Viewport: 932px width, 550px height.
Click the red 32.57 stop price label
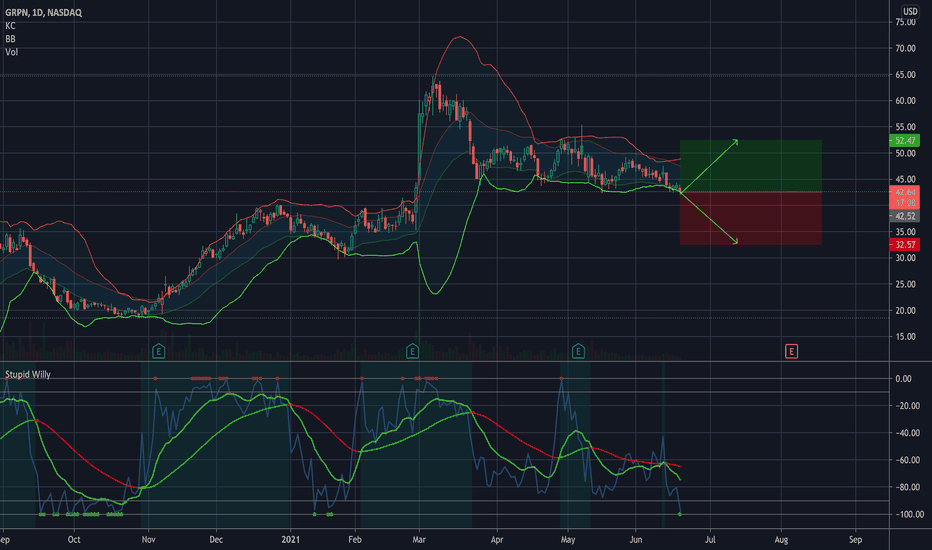pos(905,244)
